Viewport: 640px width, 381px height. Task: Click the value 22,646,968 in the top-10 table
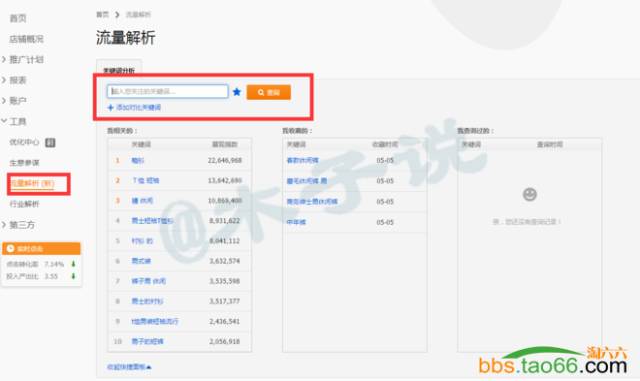point(225,160)
